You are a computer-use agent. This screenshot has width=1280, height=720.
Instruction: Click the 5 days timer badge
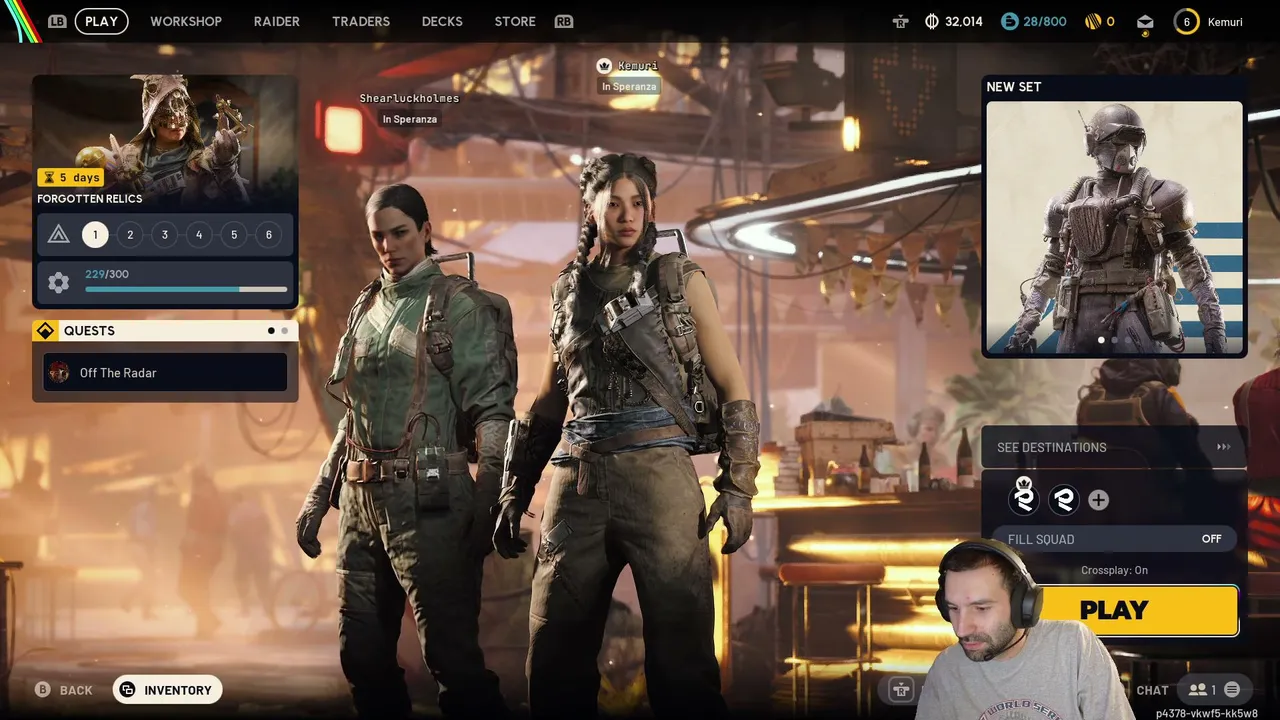pyautogui.click(x=71, y=177)
